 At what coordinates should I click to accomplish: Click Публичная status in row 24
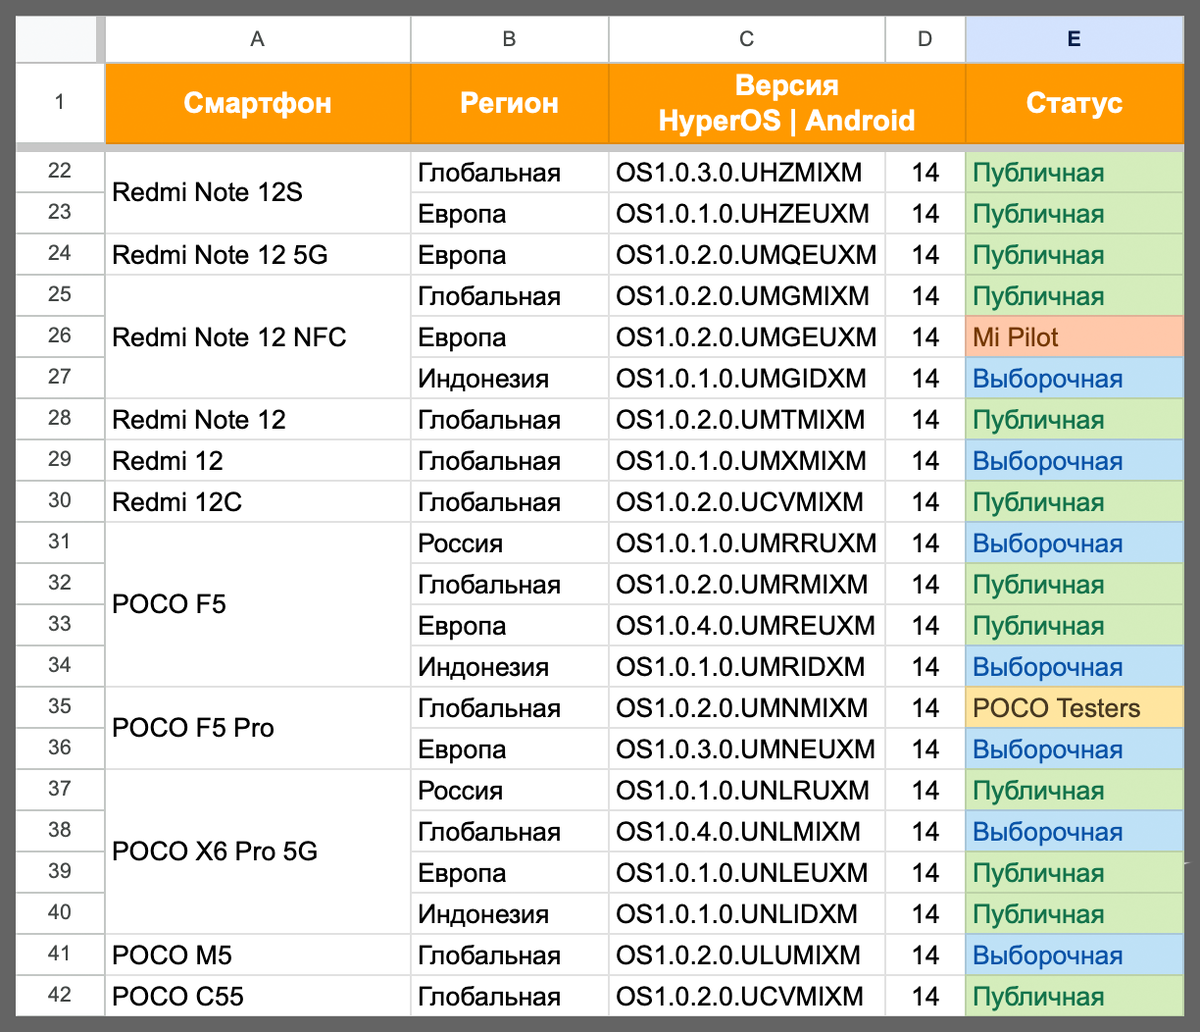tap(1074, 255)
